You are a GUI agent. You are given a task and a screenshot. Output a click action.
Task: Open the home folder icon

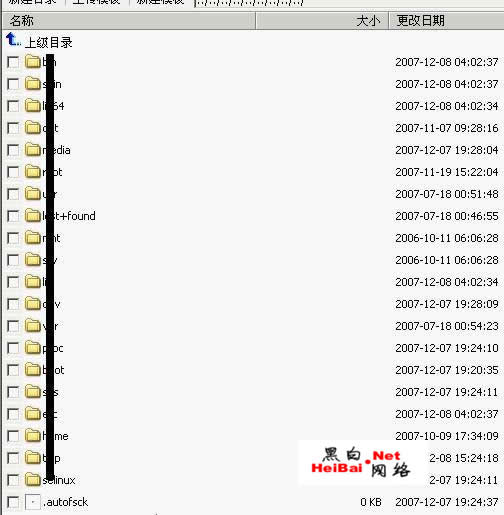[x=33, y=436]
